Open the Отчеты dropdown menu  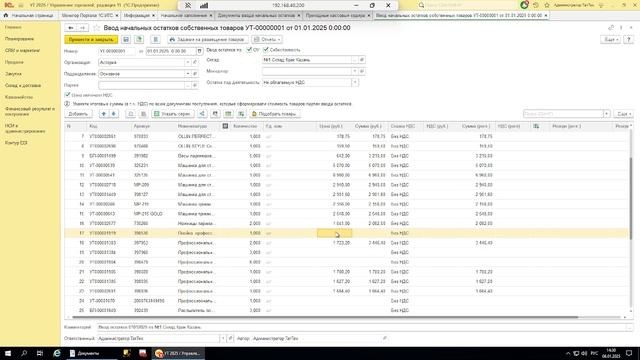click(x=267, y=40)
